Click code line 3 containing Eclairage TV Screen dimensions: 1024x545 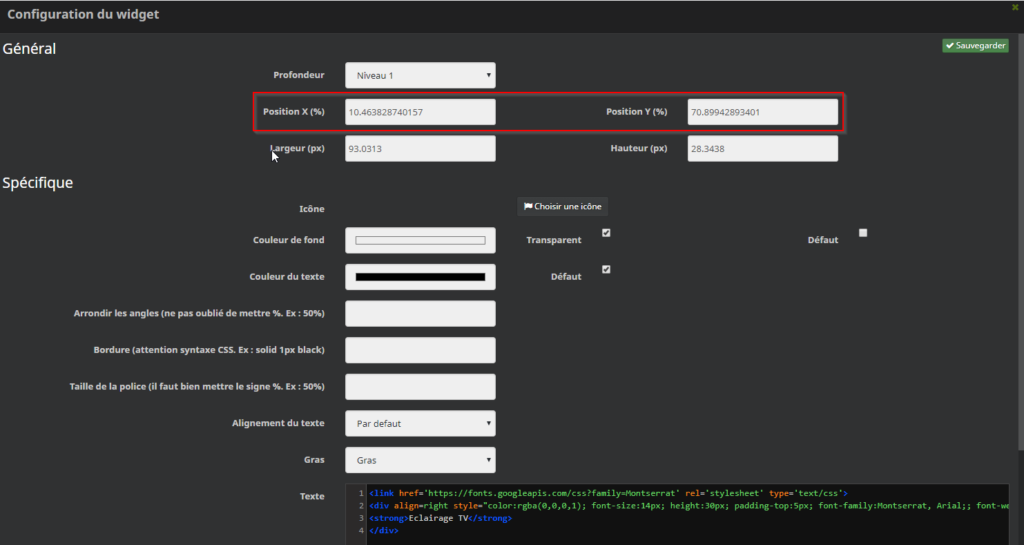click(441, 518)
